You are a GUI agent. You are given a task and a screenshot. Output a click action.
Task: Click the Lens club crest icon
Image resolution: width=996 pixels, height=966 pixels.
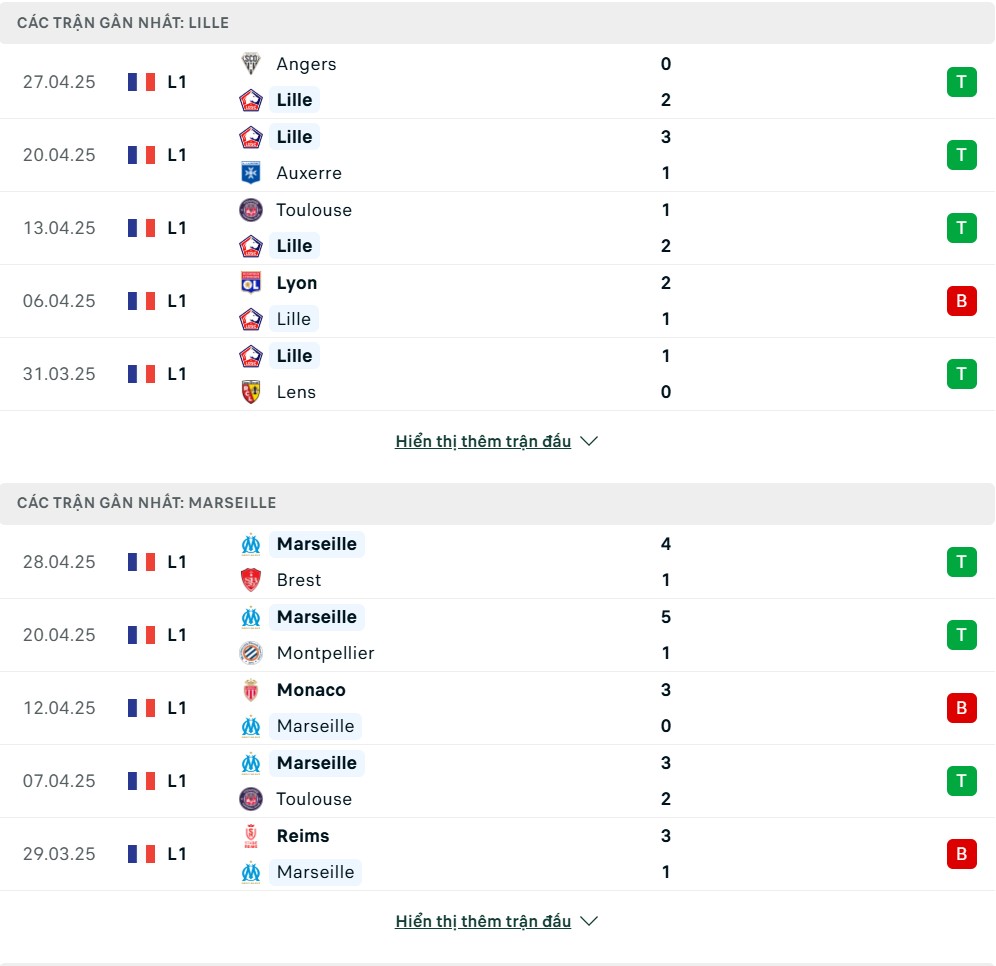pyautogui.click(x=251, y=392)
